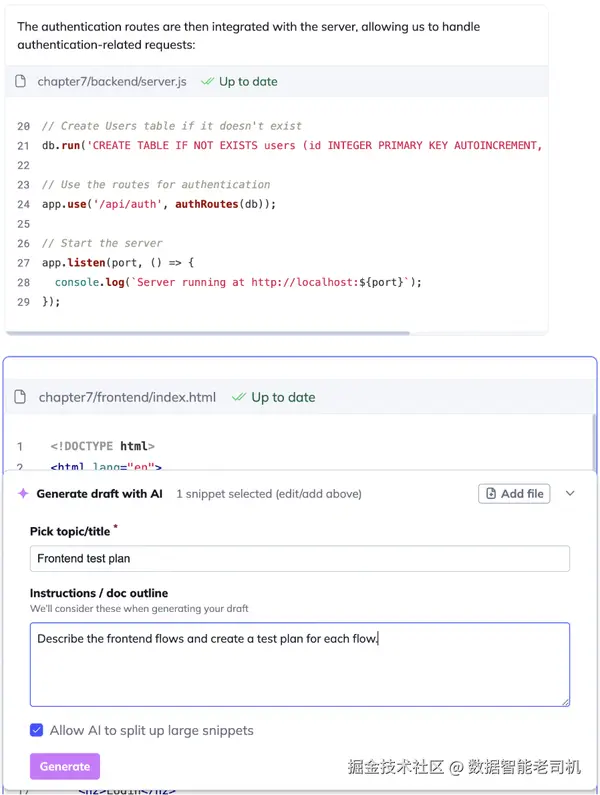
Task: Click the double-check icon next to index.html status
Action: 239,396
